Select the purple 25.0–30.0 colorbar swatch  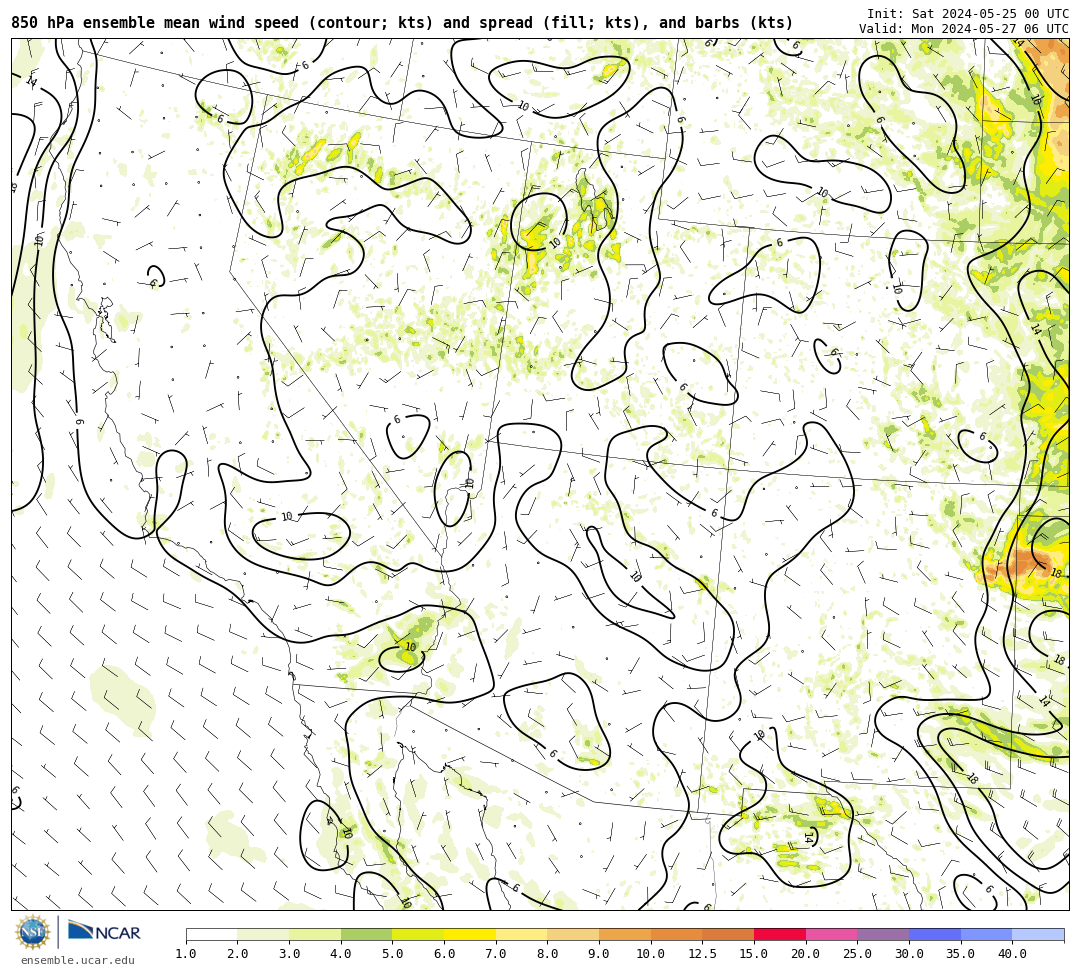tap(883, 934)
